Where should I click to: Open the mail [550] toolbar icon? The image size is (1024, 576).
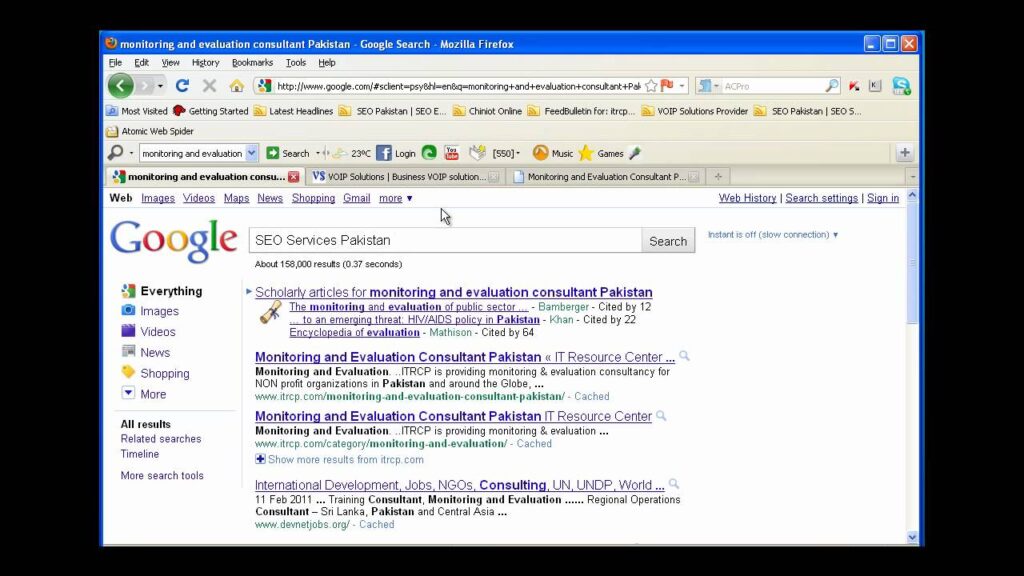477,153
